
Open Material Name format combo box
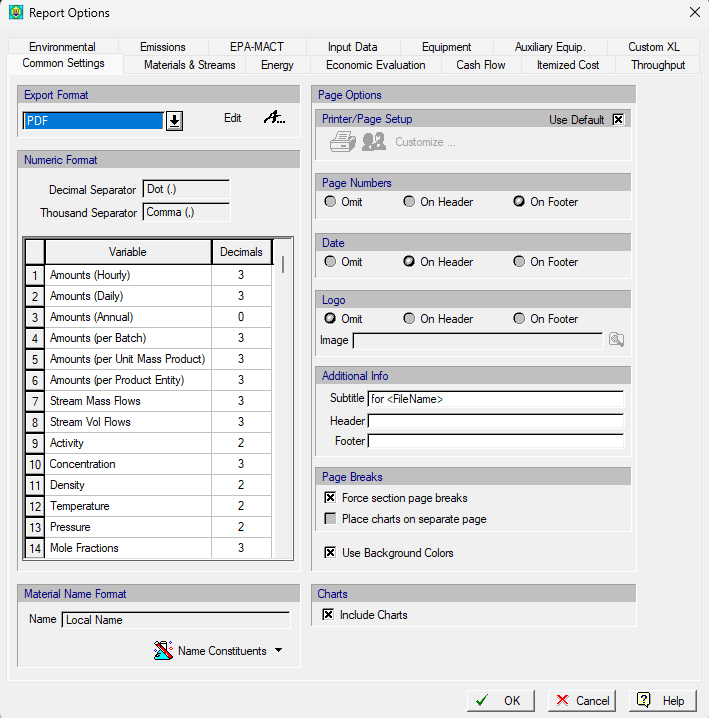[x=176, y=620]
